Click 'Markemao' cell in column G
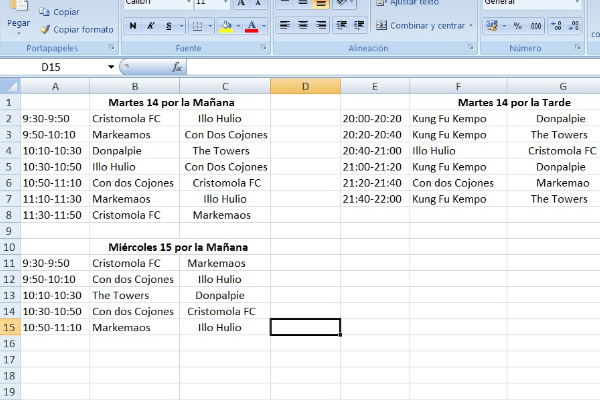Screen dimensions: 600x400 pos(554,183)
